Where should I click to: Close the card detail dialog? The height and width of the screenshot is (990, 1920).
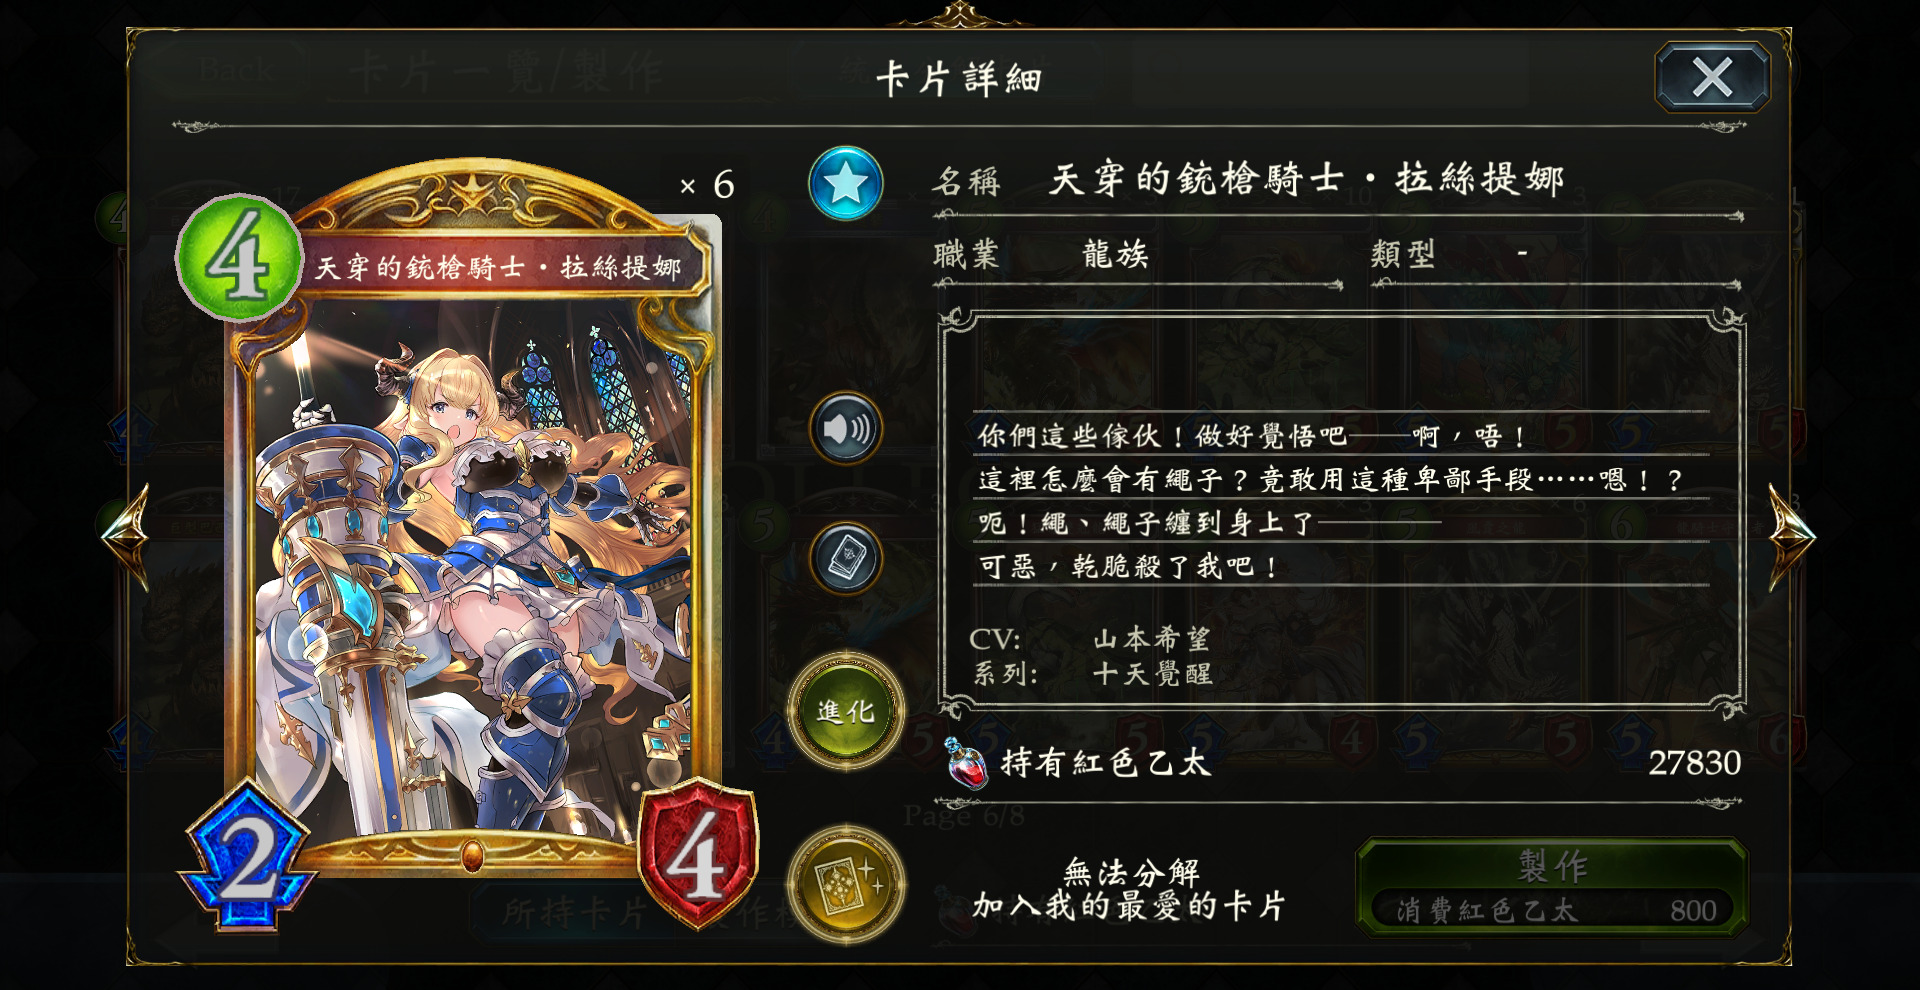coord(1712,77)
